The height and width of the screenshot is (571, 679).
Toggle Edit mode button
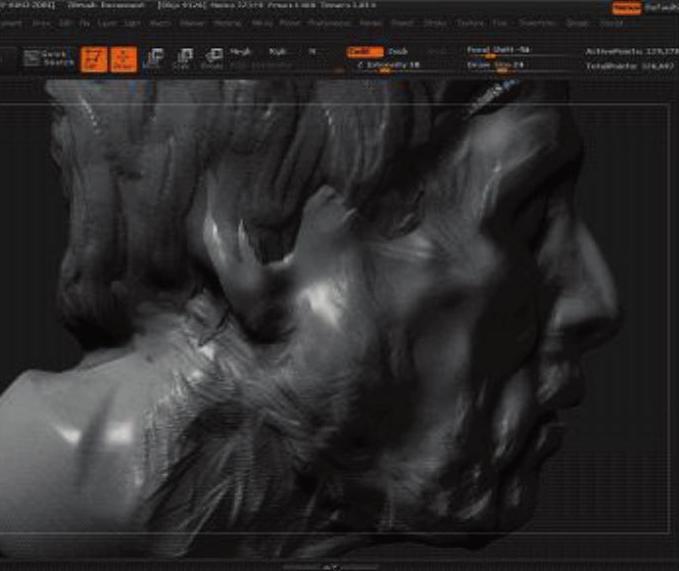(x=94, y=60)
